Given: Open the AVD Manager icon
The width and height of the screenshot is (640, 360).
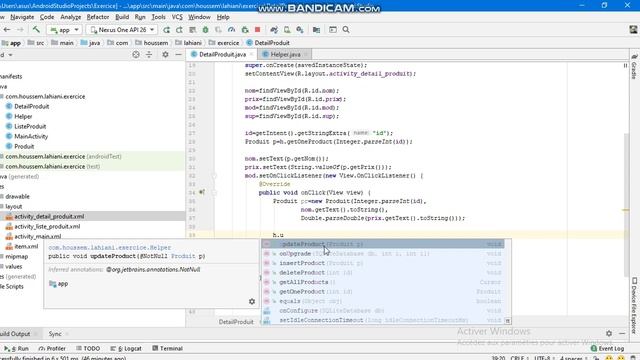Looking at the screenshot, I should [x=287, y=30].
